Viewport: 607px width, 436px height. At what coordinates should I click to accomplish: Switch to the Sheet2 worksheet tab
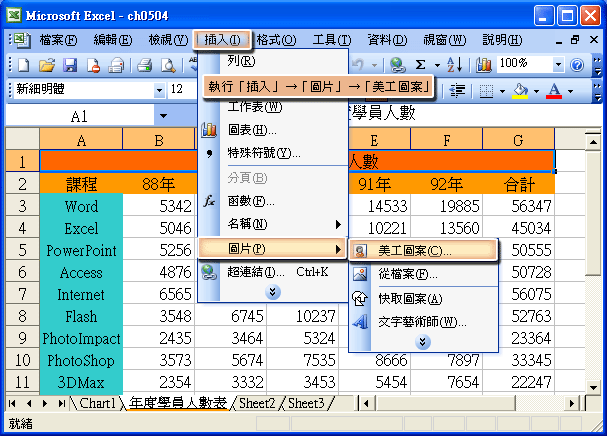[x=257, y=403]
